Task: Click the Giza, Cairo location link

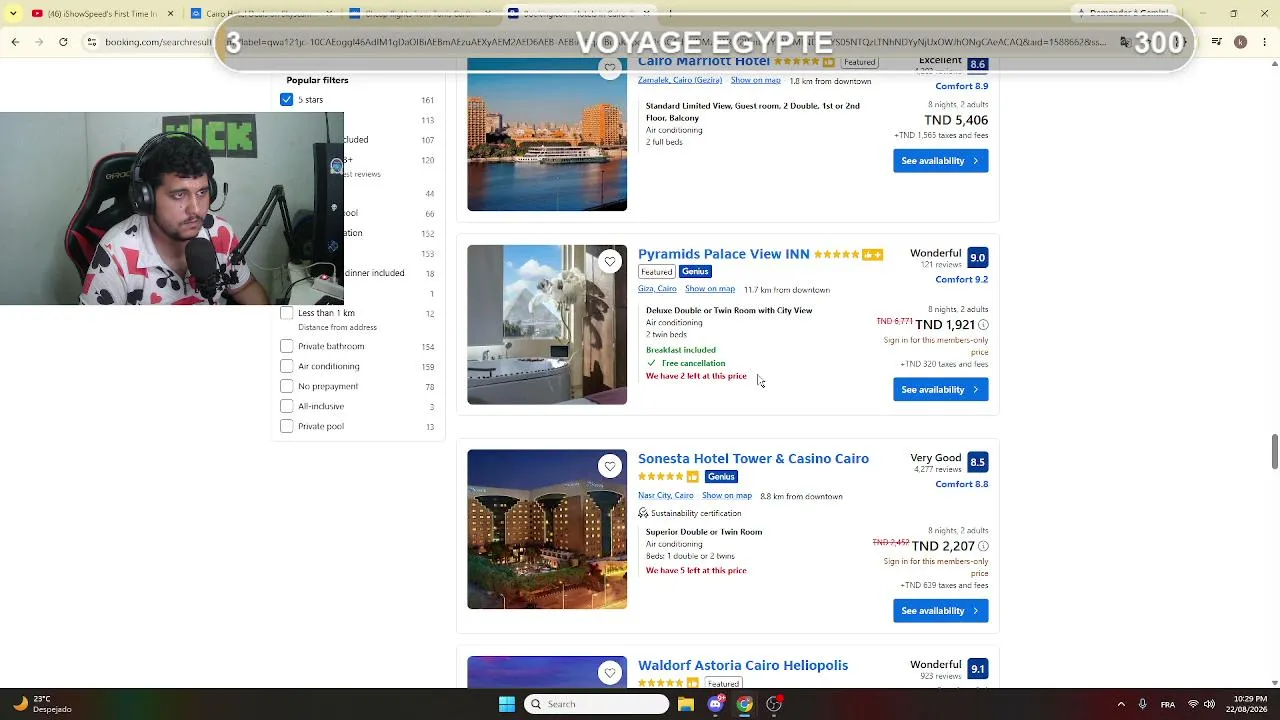Action: pos(657,289)
